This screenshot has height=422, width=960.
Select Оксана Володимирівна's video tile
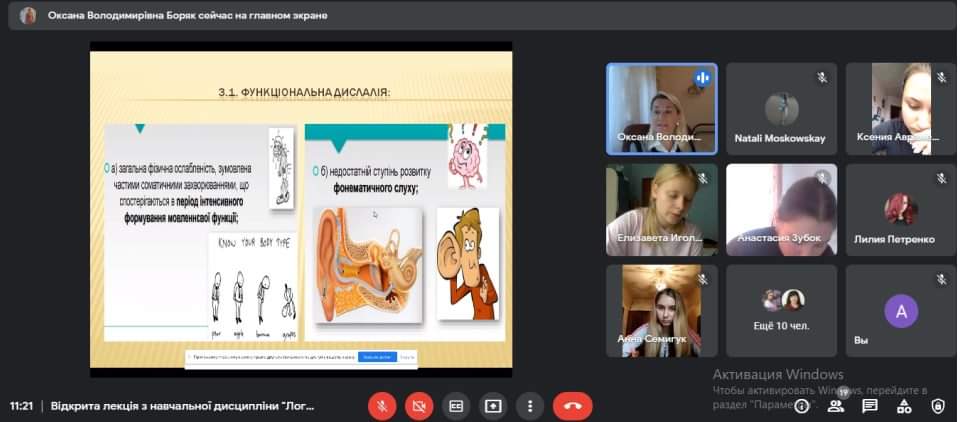click(x=661, y=108)
